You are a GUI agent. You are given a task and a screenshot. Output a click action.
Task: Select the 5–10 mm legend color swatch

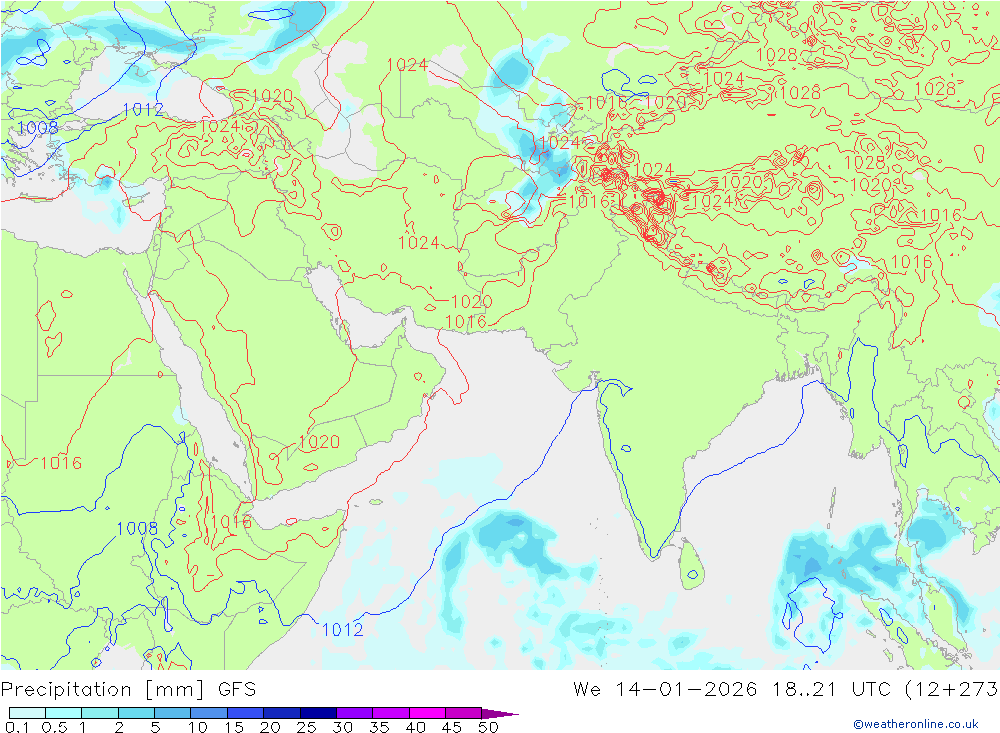coord(172,713)
